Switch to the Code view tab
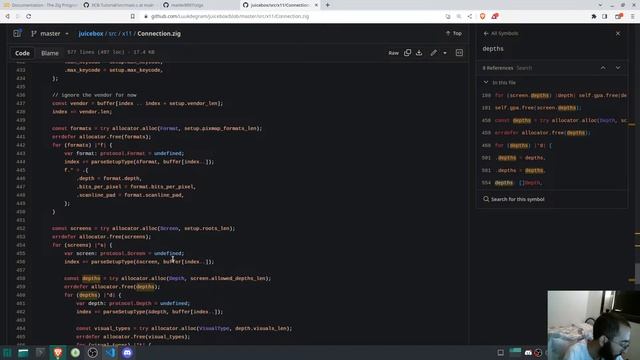 coord(22,53)
